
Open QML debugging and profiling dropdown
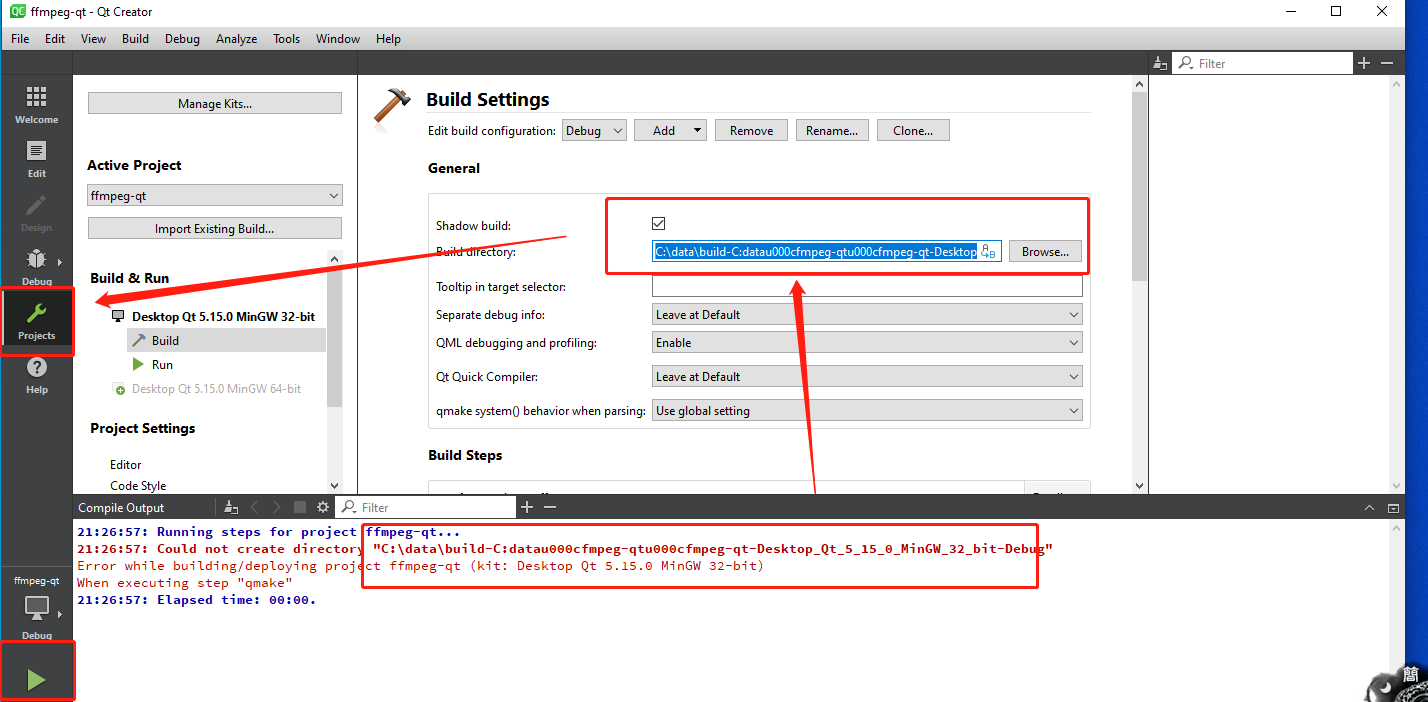pos(867,343)
